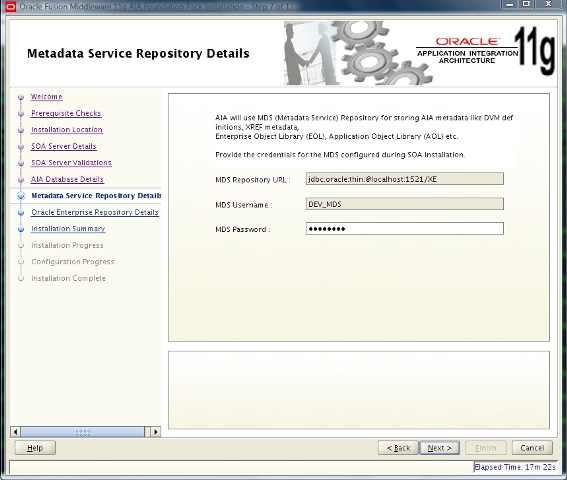Select Metadata Service Repository Details step

(x=96, y=196)
